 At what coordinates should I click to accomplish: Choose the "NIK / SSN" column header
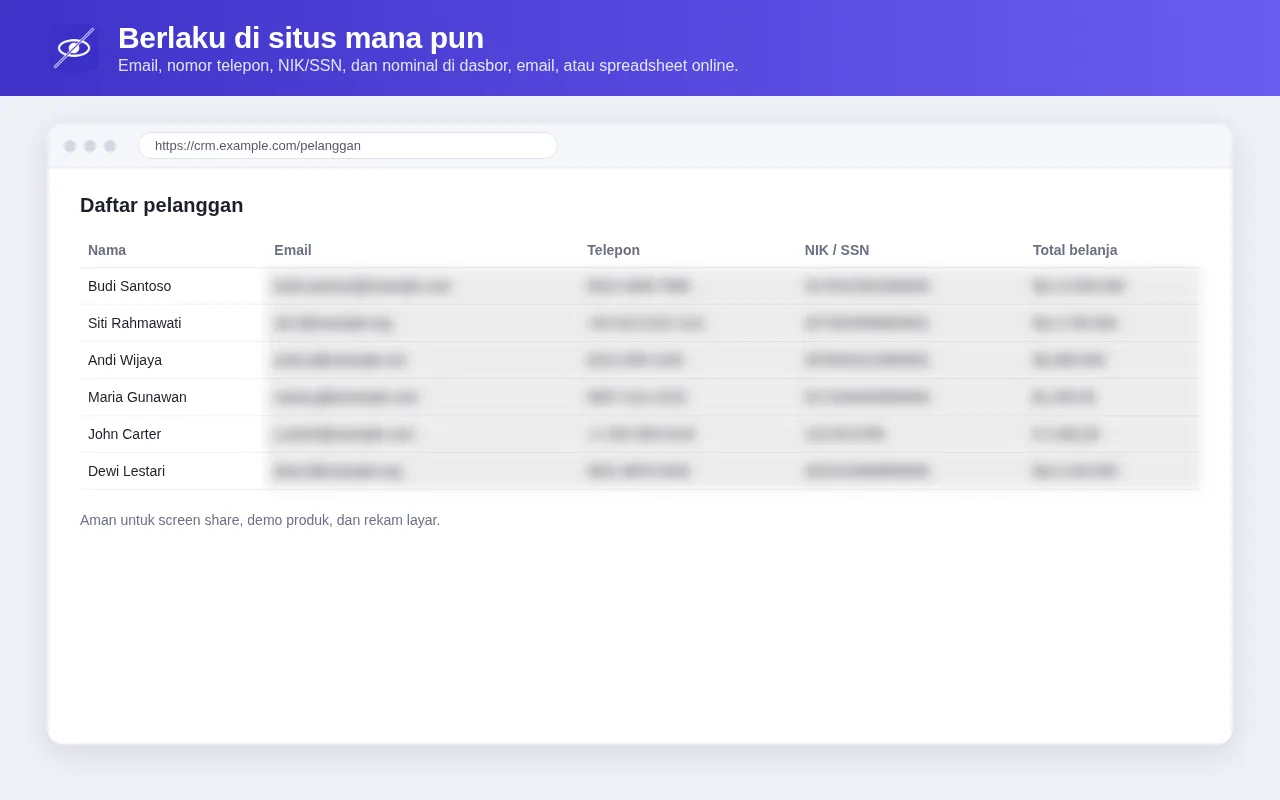click(837, 250)
